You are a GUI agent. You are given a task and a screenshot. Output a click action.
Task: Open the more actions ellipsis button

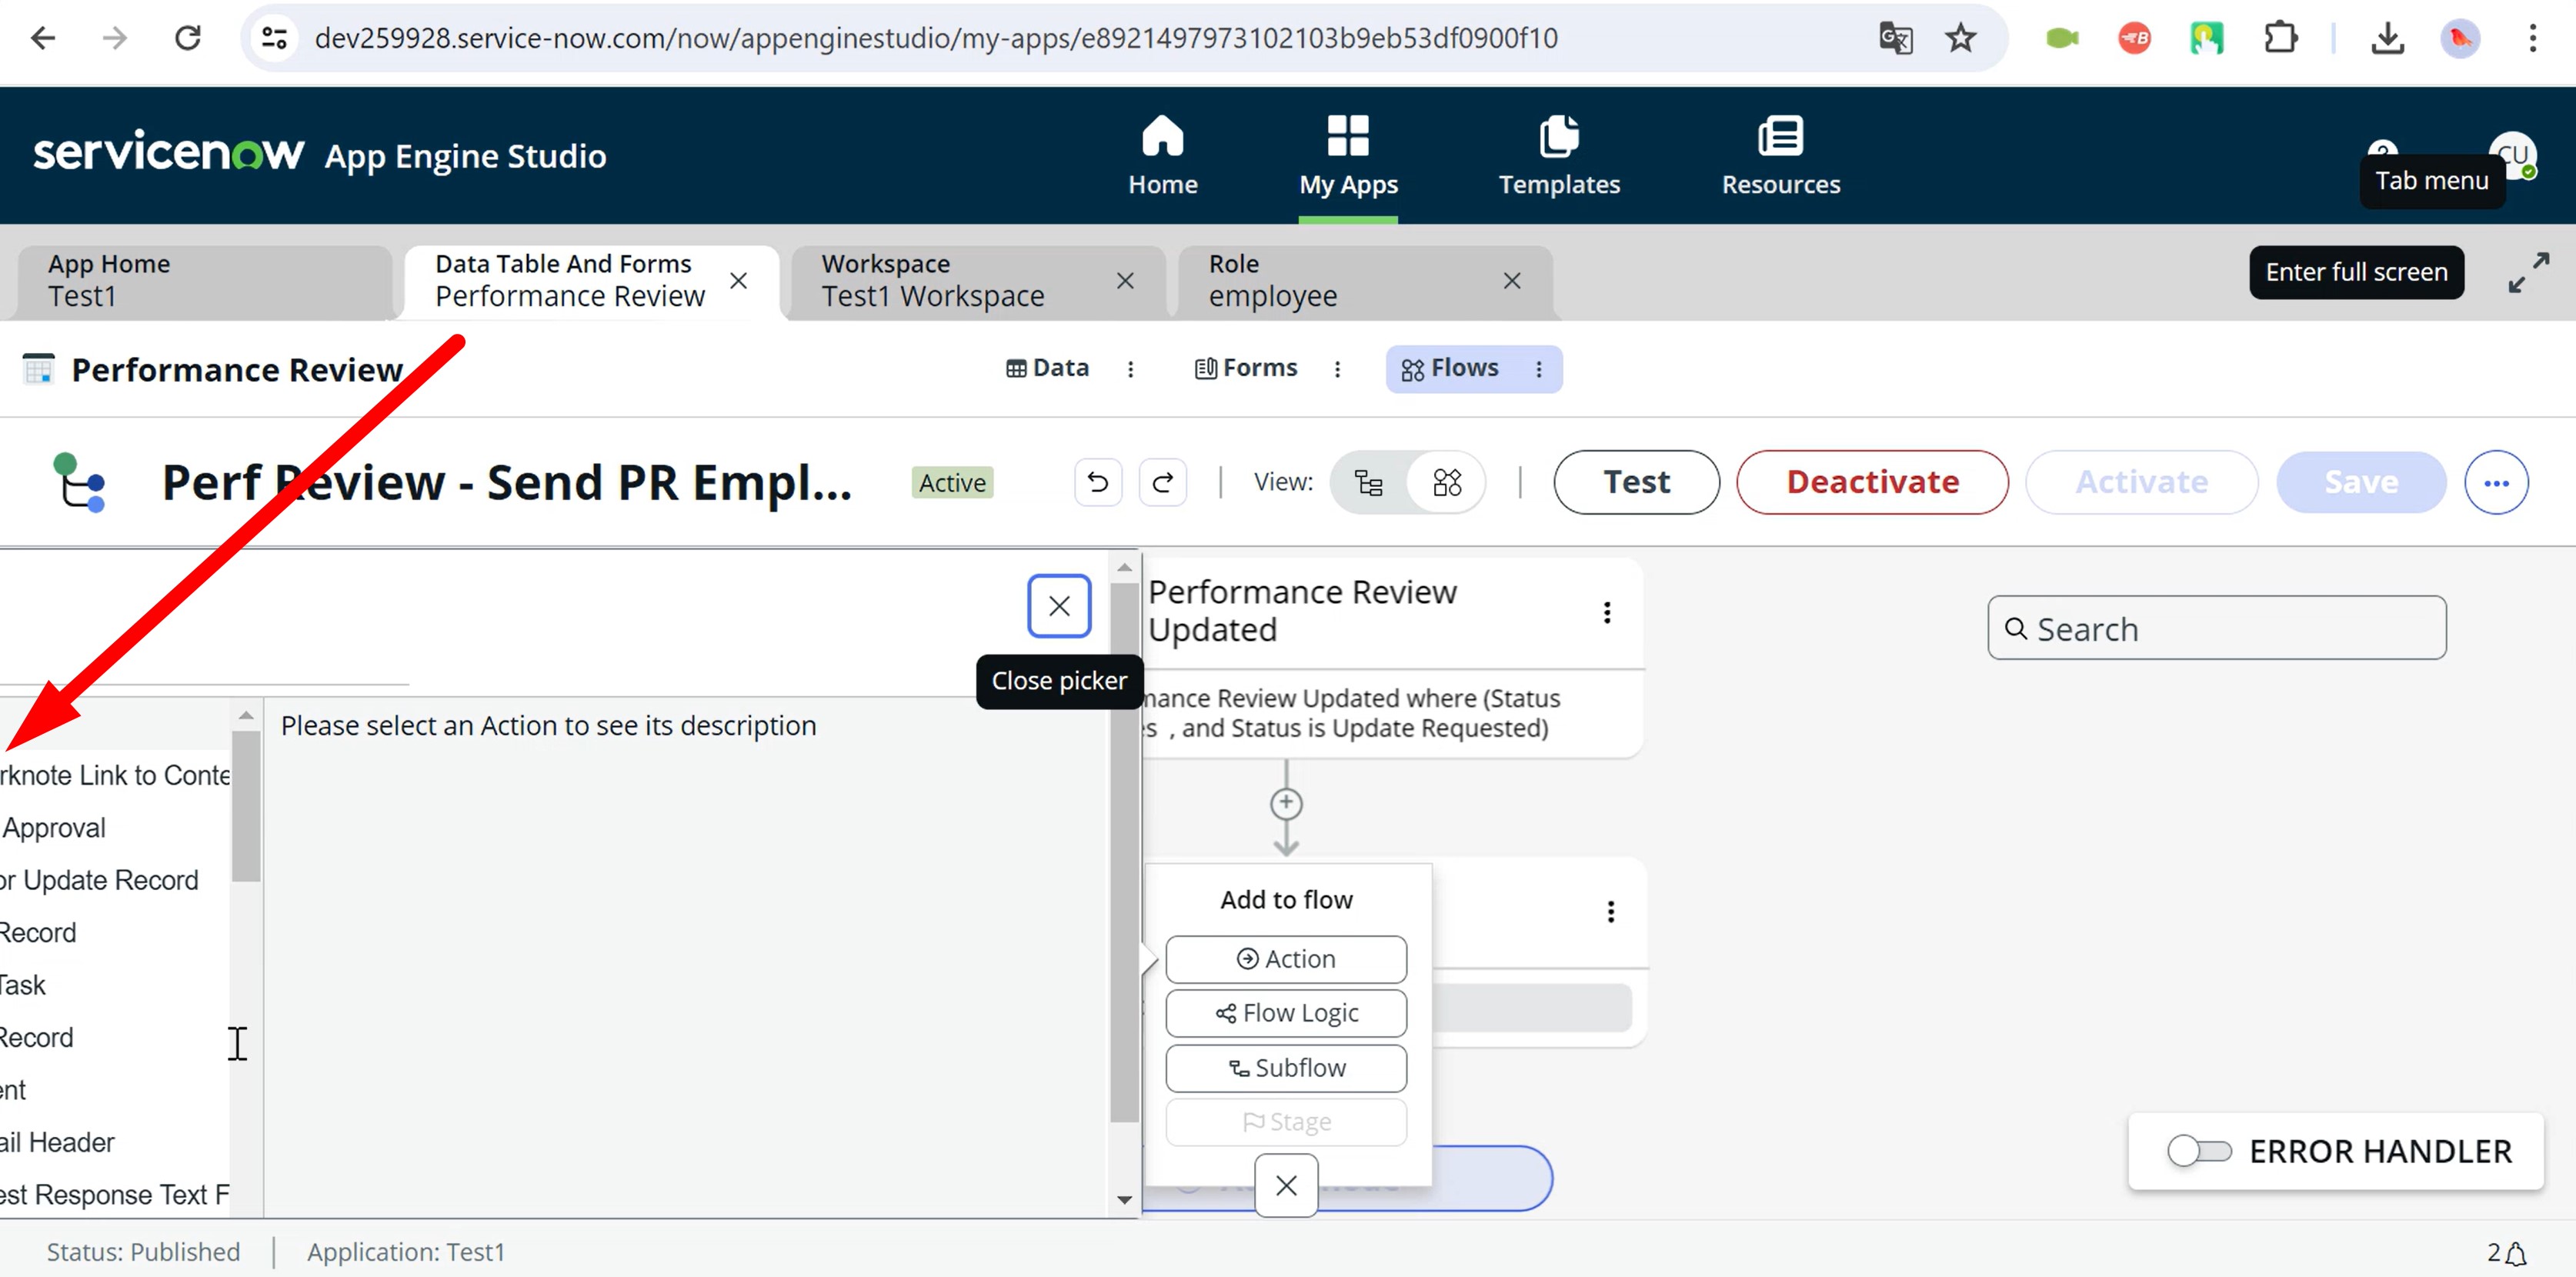point(2496,482)
